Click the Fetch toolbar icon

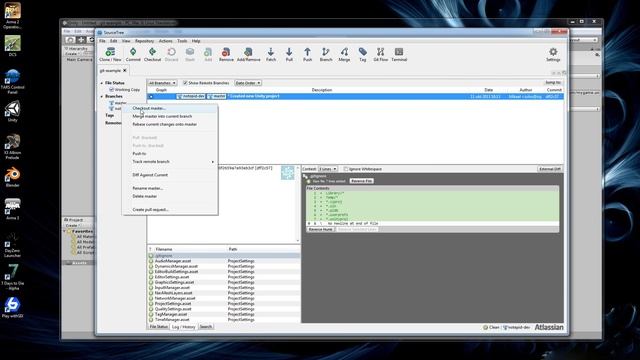point(271,54)
